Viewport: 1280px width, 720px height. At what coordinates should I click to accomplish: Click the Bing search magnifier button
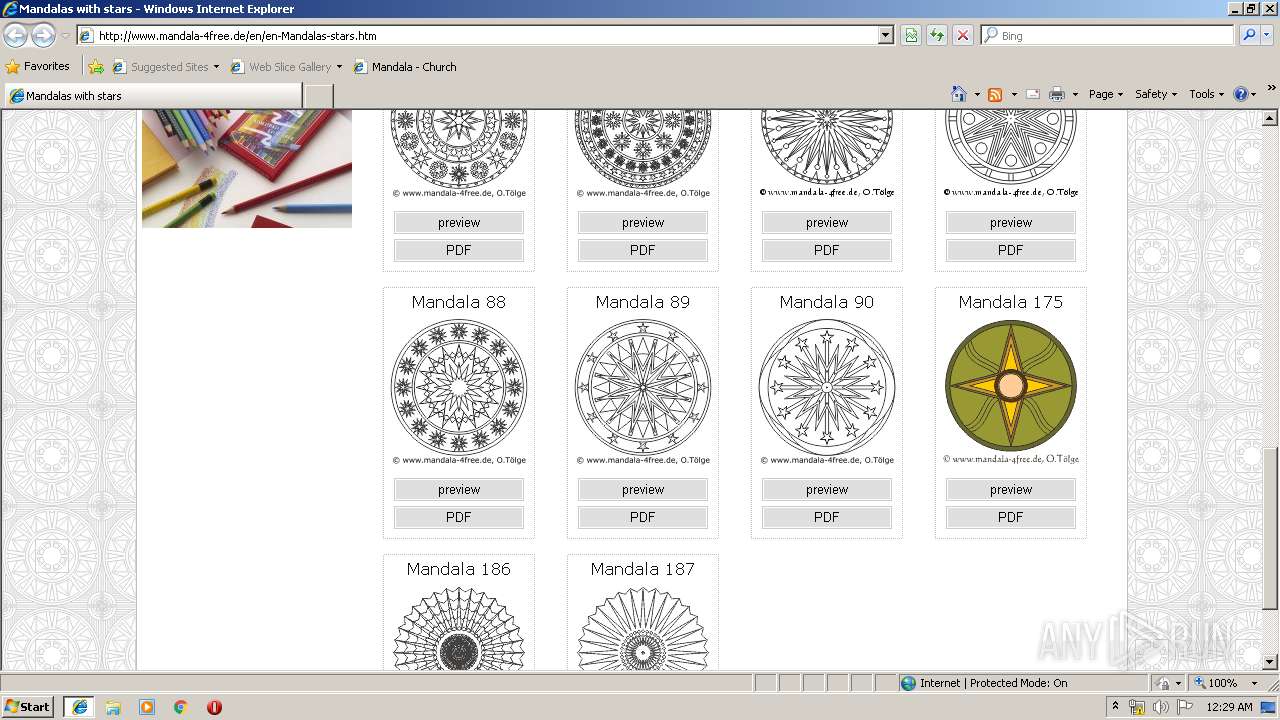point(1248,35)
